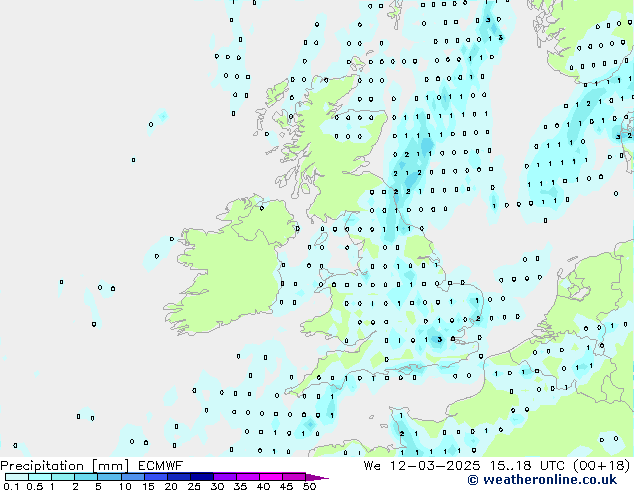This screenshot has height=490, width=634.
Task: Click the above-50 arrow tip of legend
Action: pos(317,477)
